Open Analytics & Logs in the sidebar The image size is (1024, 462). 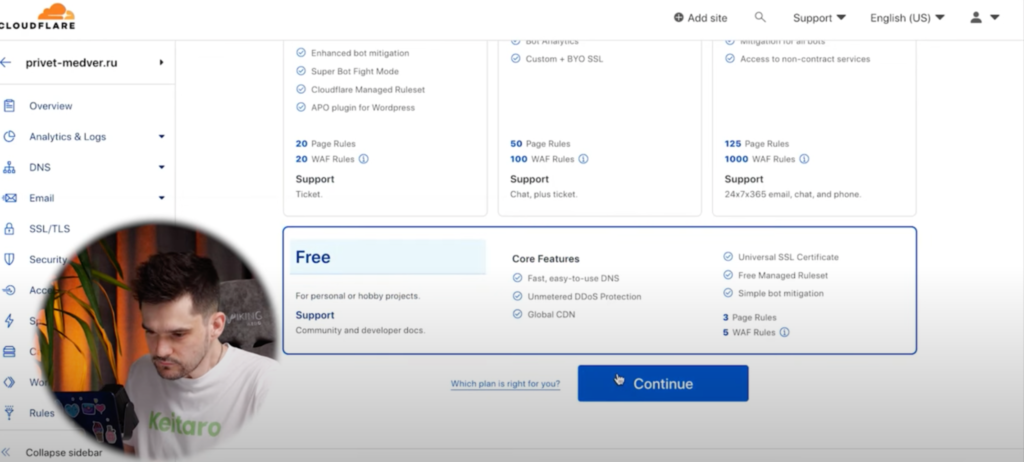(x=67, y=137)
